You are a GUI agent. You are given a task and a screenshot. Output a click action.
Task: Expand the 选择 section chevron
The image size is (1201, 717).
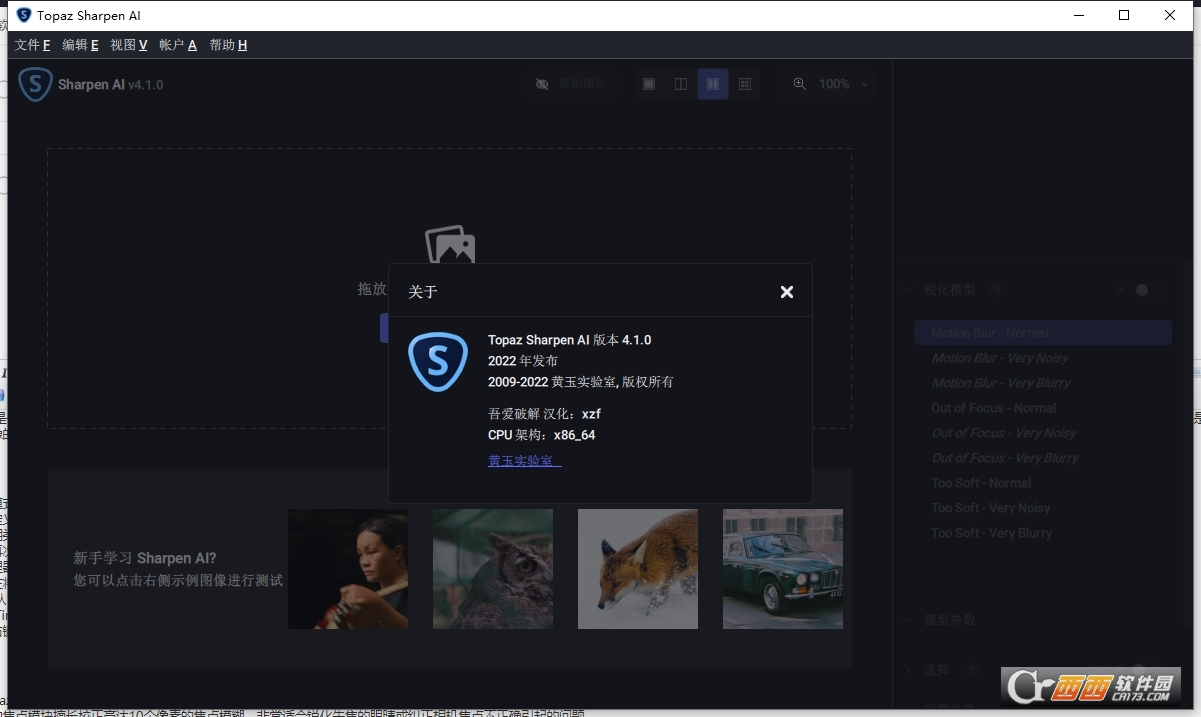[x=907, y=670]
